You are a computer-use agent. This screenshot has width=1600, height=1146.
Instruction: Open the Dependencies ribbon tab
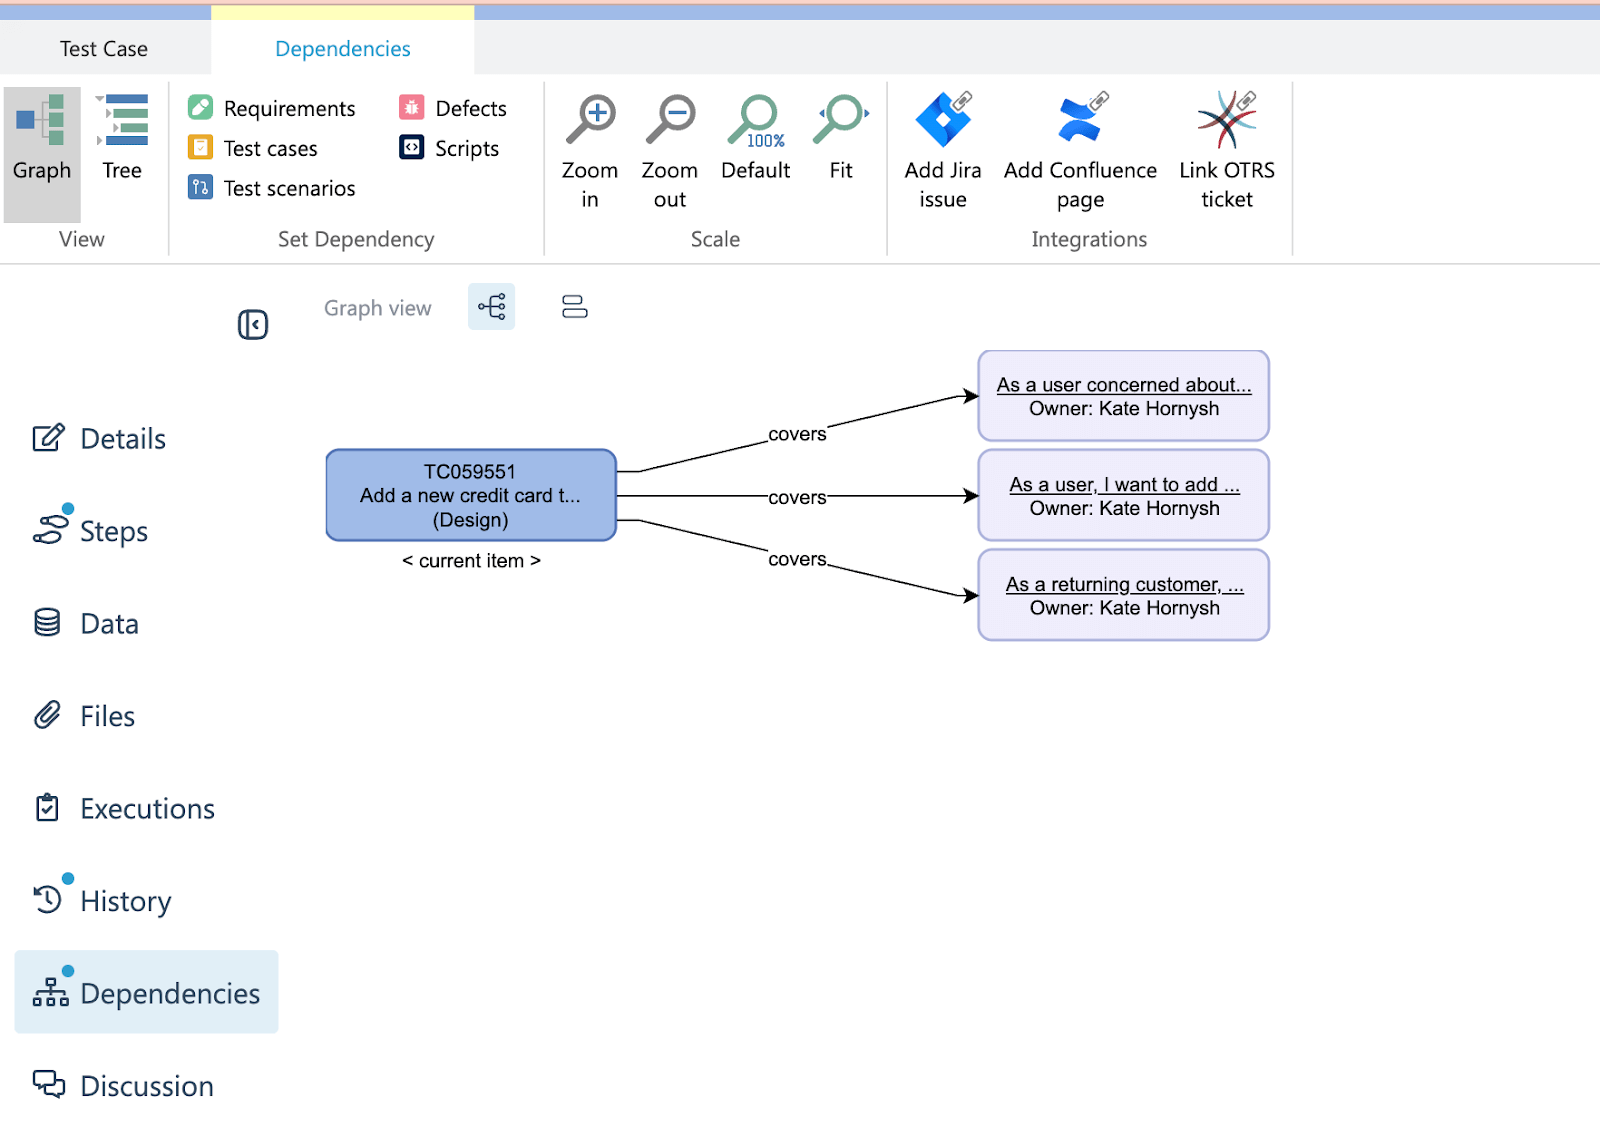coord(342,48)
